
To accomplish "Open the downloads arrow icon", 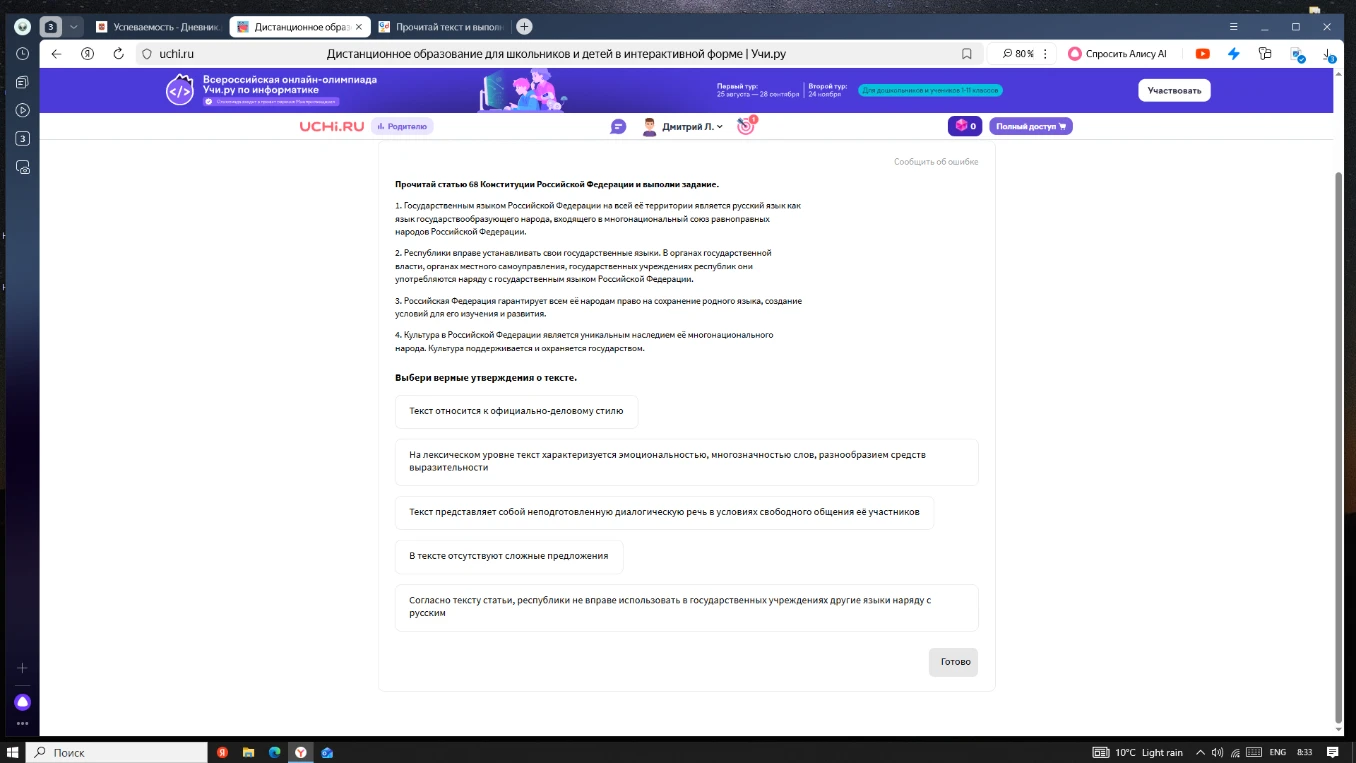I will click(x=1328, y=54).
